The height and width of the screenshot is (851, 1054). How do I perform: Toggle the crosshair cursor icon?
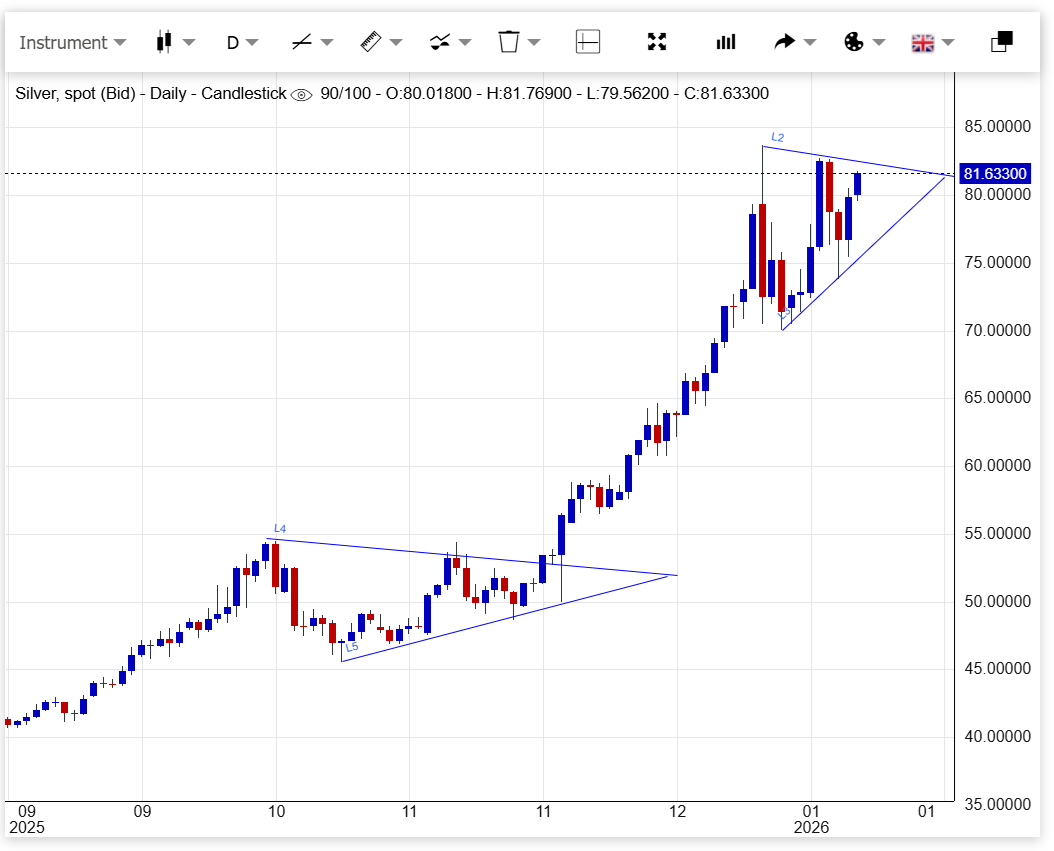tap(588, 42)
